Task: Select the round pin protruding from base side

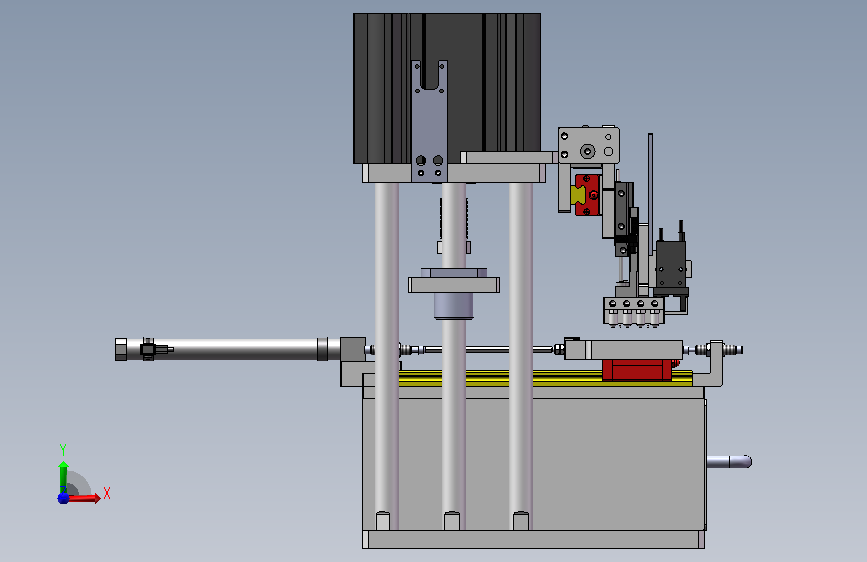Action: [729, 461]
